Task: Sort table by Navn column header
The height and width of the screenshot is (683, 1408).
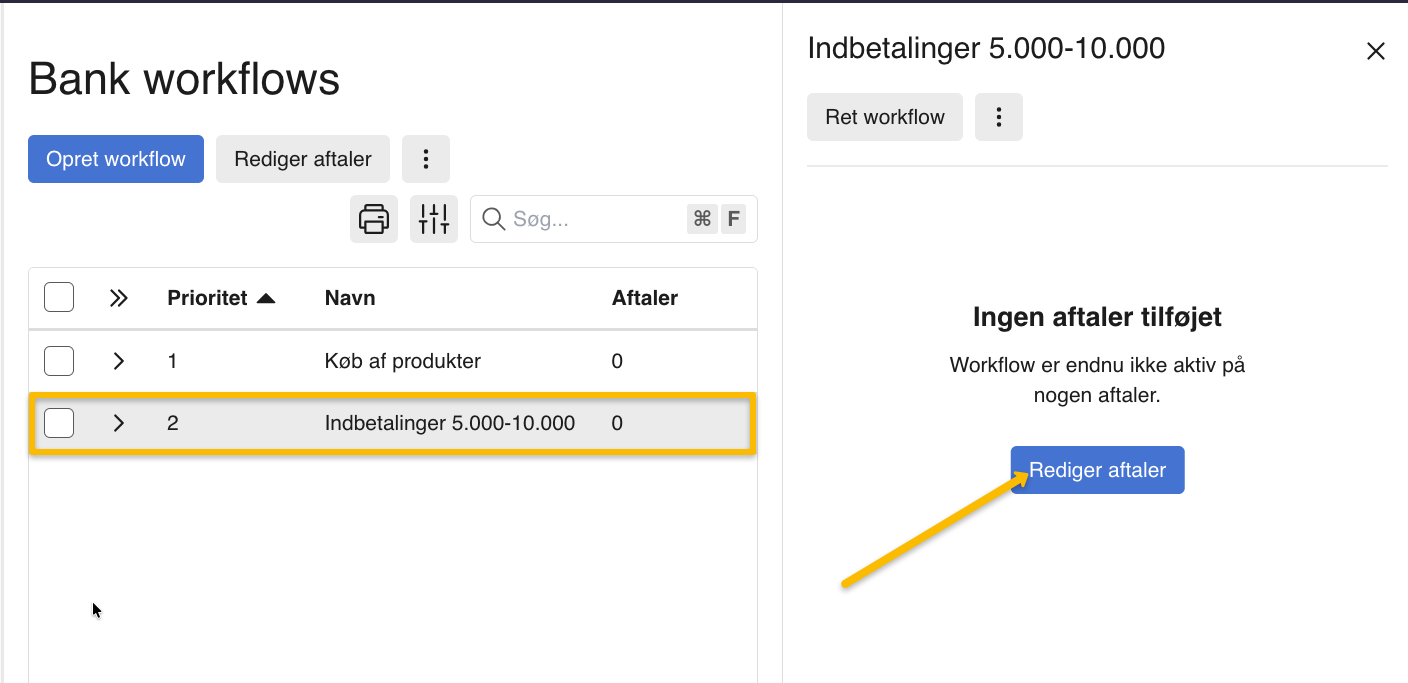Action: click(350, 298)
